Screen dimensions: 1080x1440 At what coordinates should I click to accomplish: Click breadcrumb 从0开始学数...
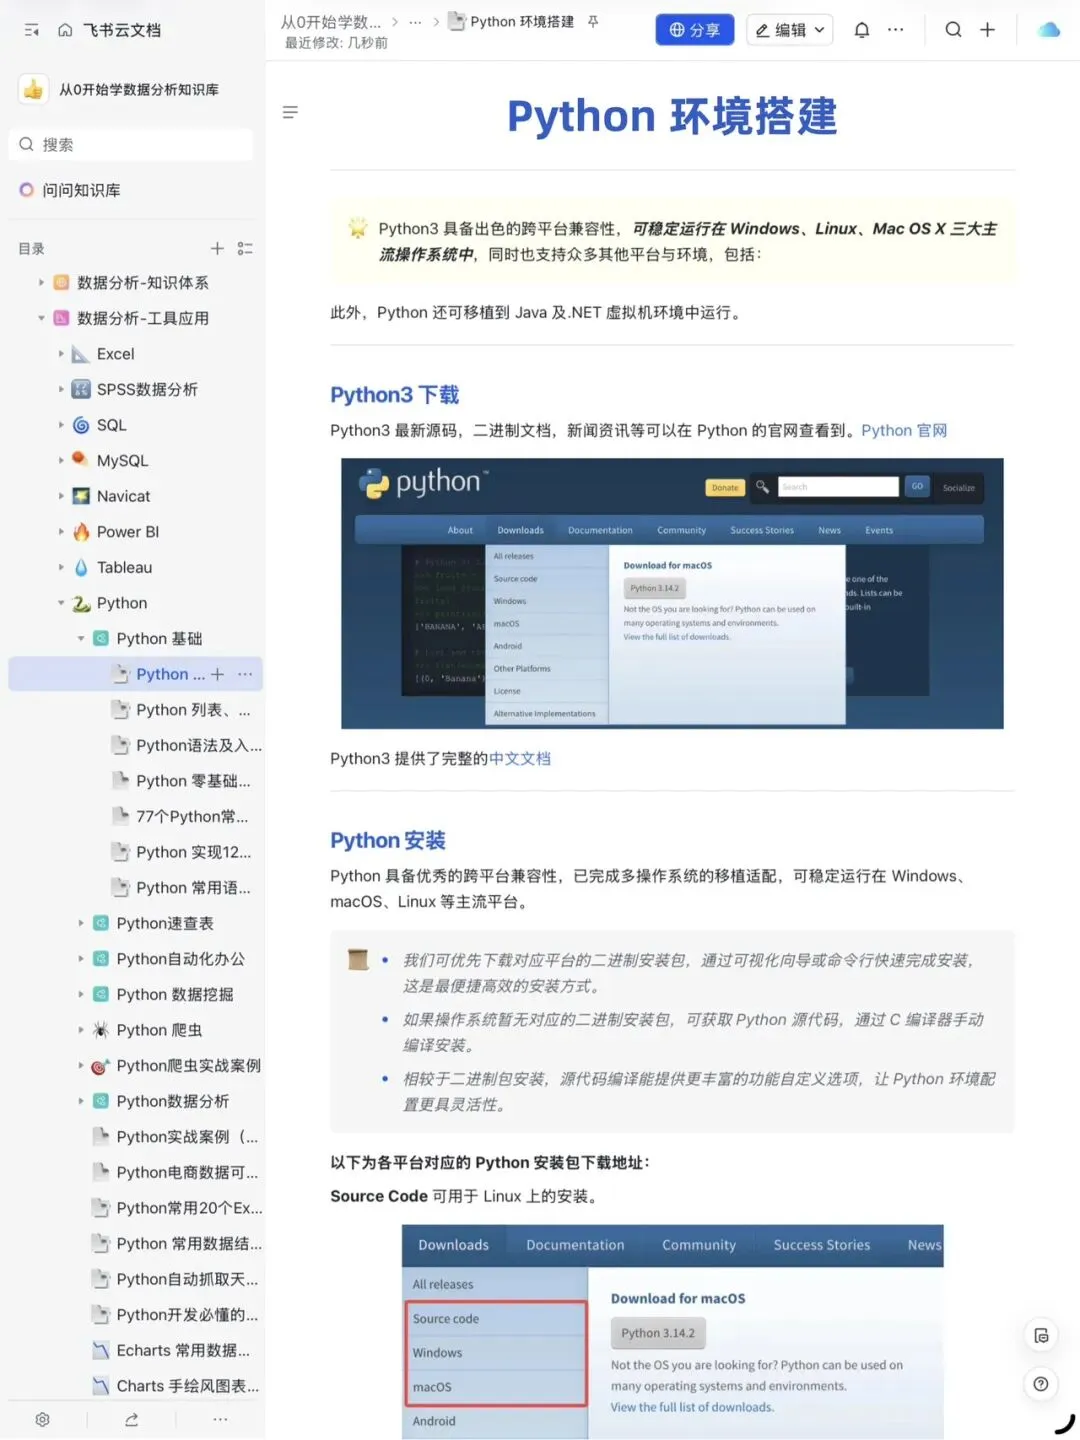tap(330, 21)
